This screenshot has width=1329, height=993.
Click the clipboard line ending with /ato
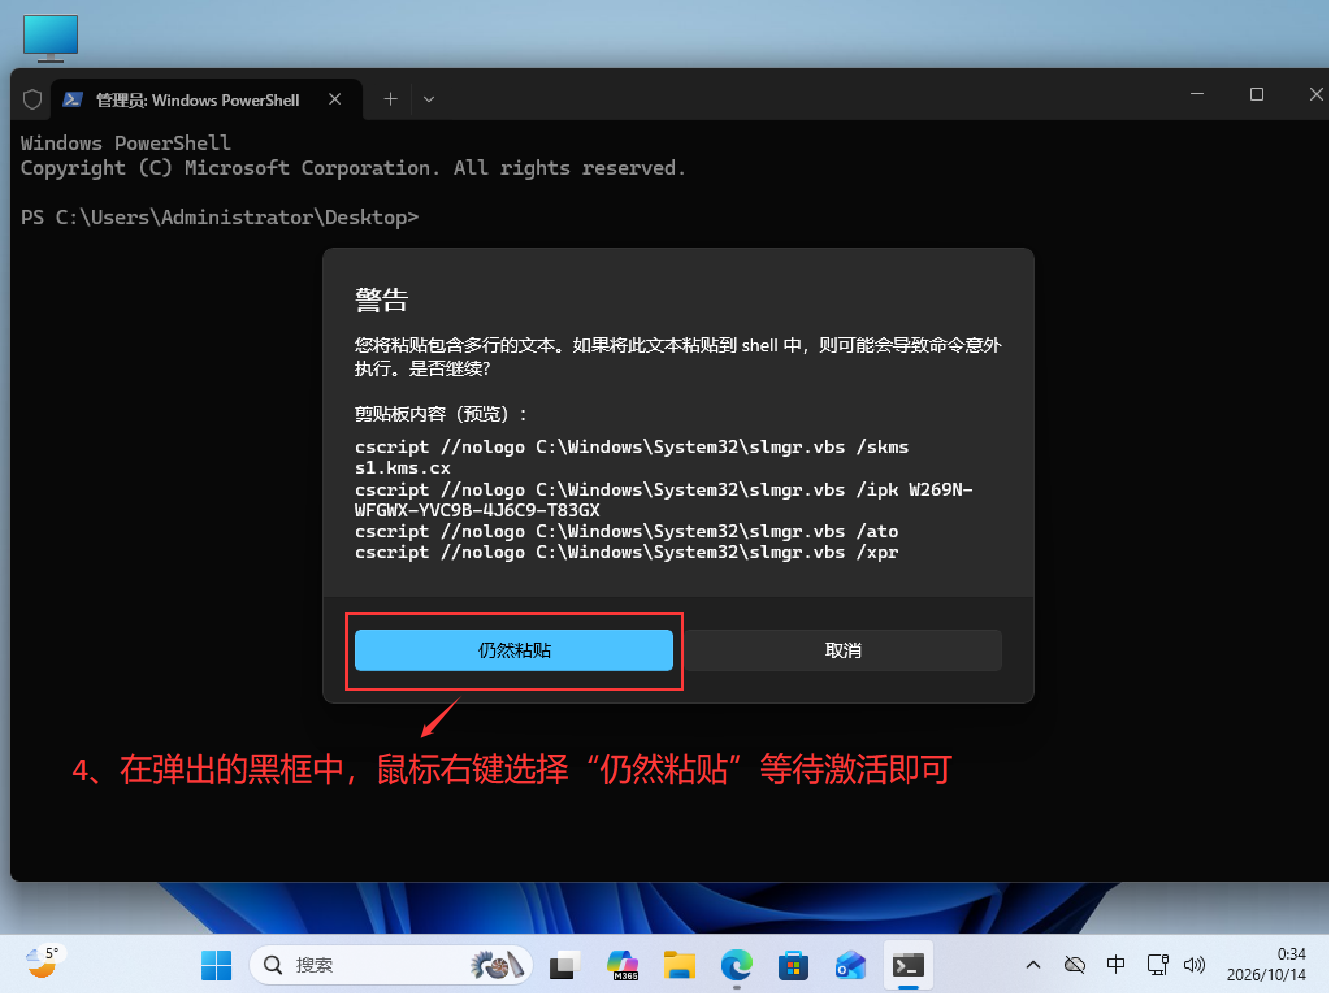(626, 531)
